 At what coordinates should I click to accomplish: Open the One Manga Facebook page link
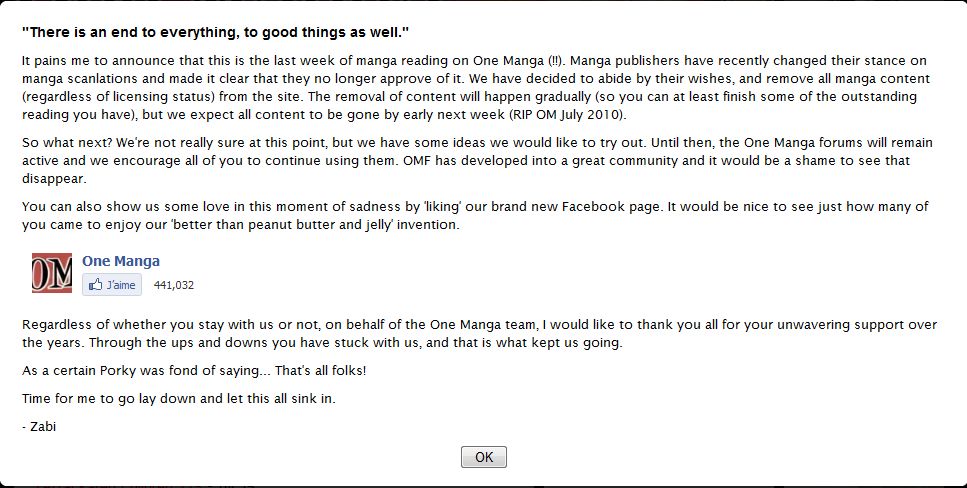tap(121, 261)
